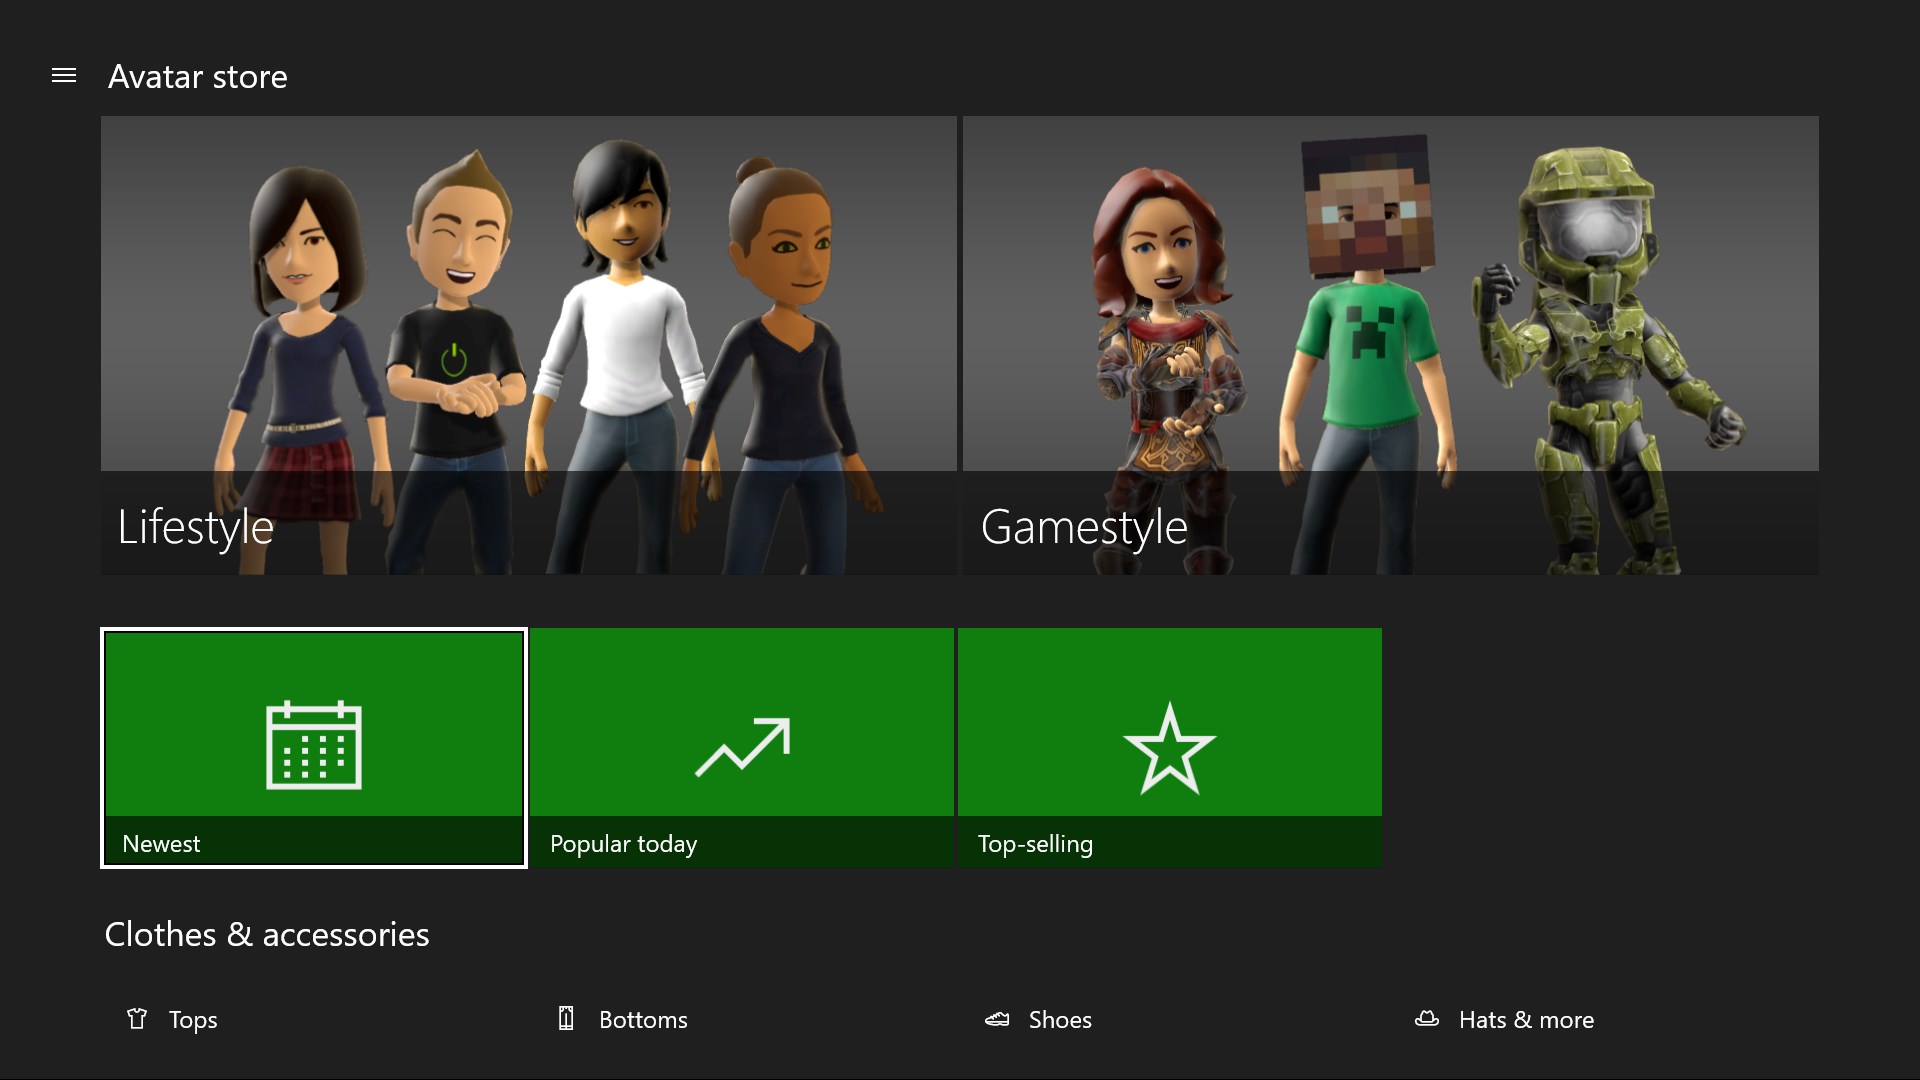Browse the Bottoms category link
This screenshot has height=1080, width=1920.
pyautogui.click(x=643, y=1020)
